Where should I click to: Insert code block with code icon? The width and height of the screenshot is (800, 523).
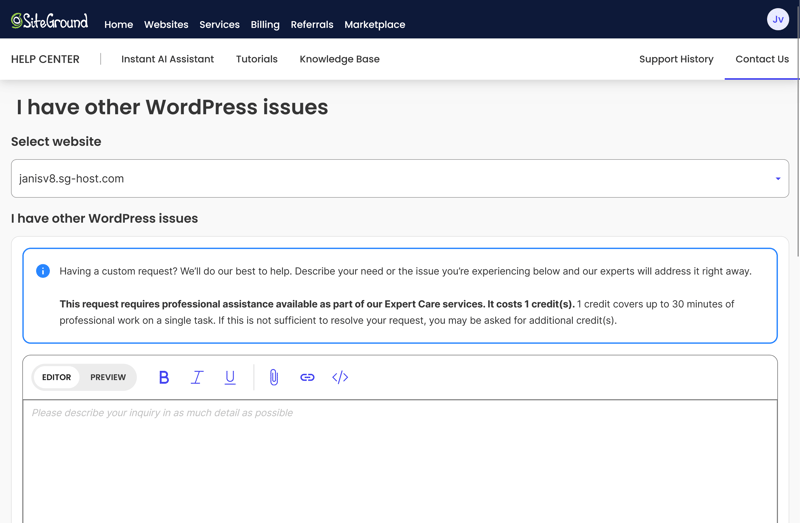coord(340,378)
